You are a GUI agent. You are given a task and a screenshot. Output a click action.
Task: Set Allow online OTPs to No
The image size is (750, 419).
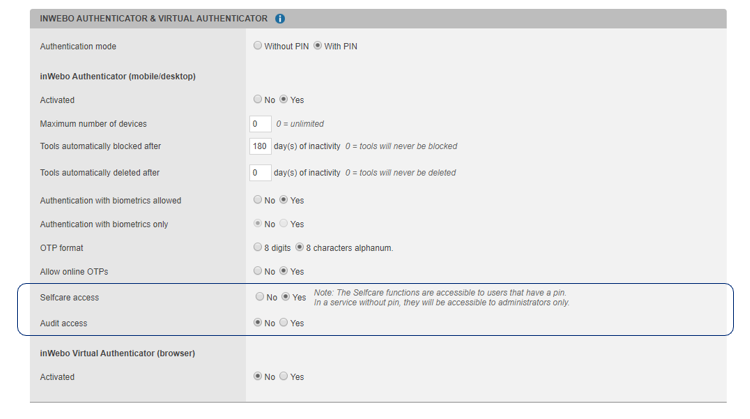tap(258, 271)
